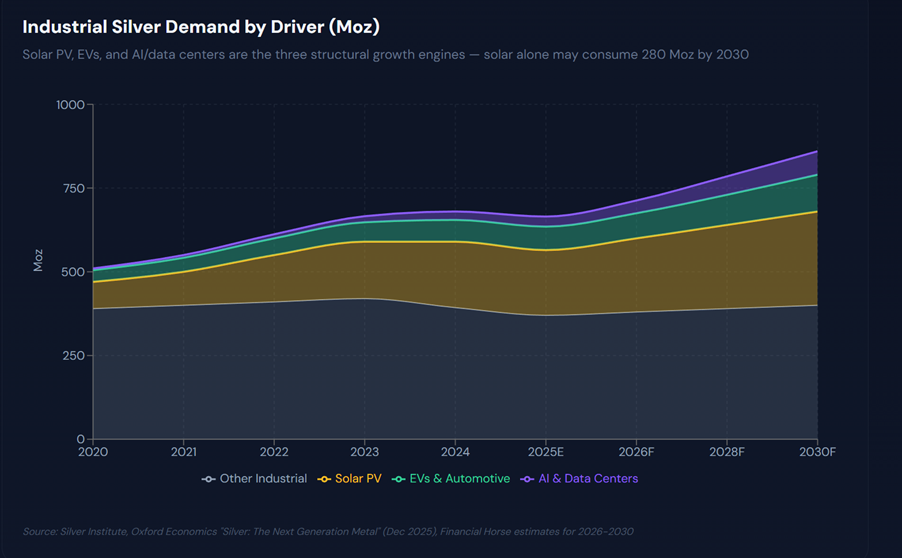902x558 pixels.
Task: Click the 2025E x-axis label
Action: pos(545,452)
